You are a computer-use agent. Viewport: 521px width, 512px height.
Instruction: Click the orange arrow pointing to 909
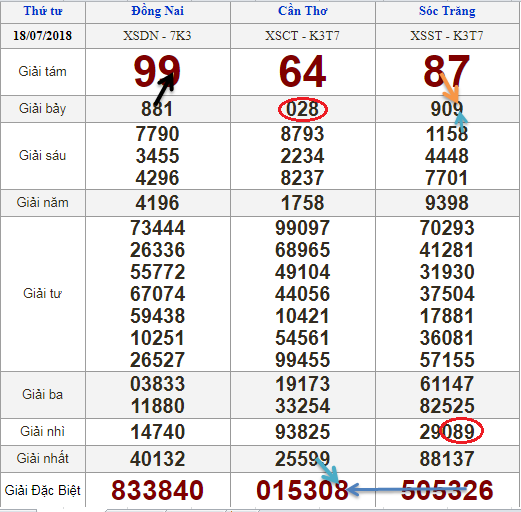[450, 87]
